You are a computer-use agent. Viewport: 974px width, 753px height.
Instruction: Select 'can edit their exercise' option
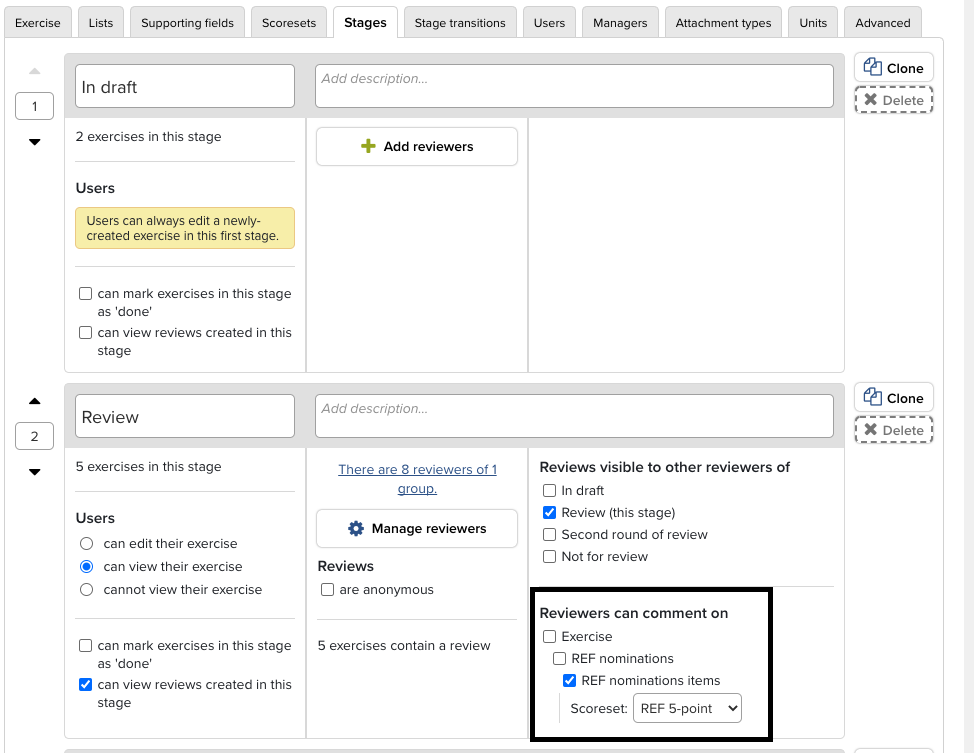[86, 544]
